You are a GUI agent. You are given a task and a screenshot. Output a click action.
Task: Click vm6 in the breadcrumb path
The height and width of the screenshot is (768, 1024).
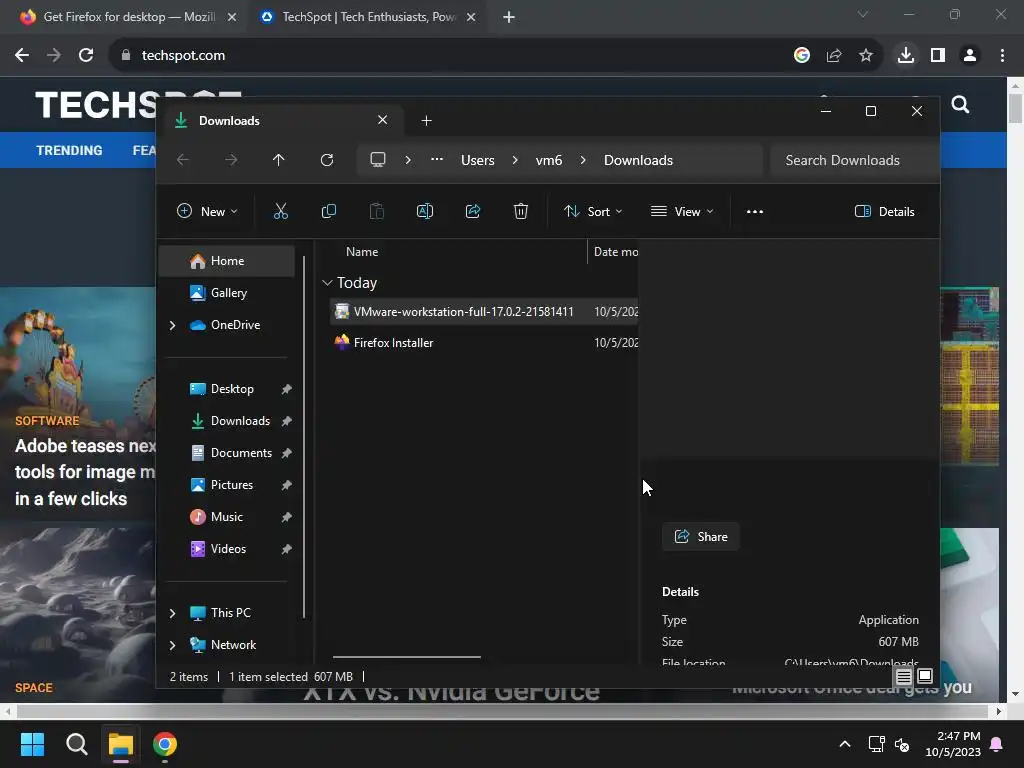click(x=549, y=160)
